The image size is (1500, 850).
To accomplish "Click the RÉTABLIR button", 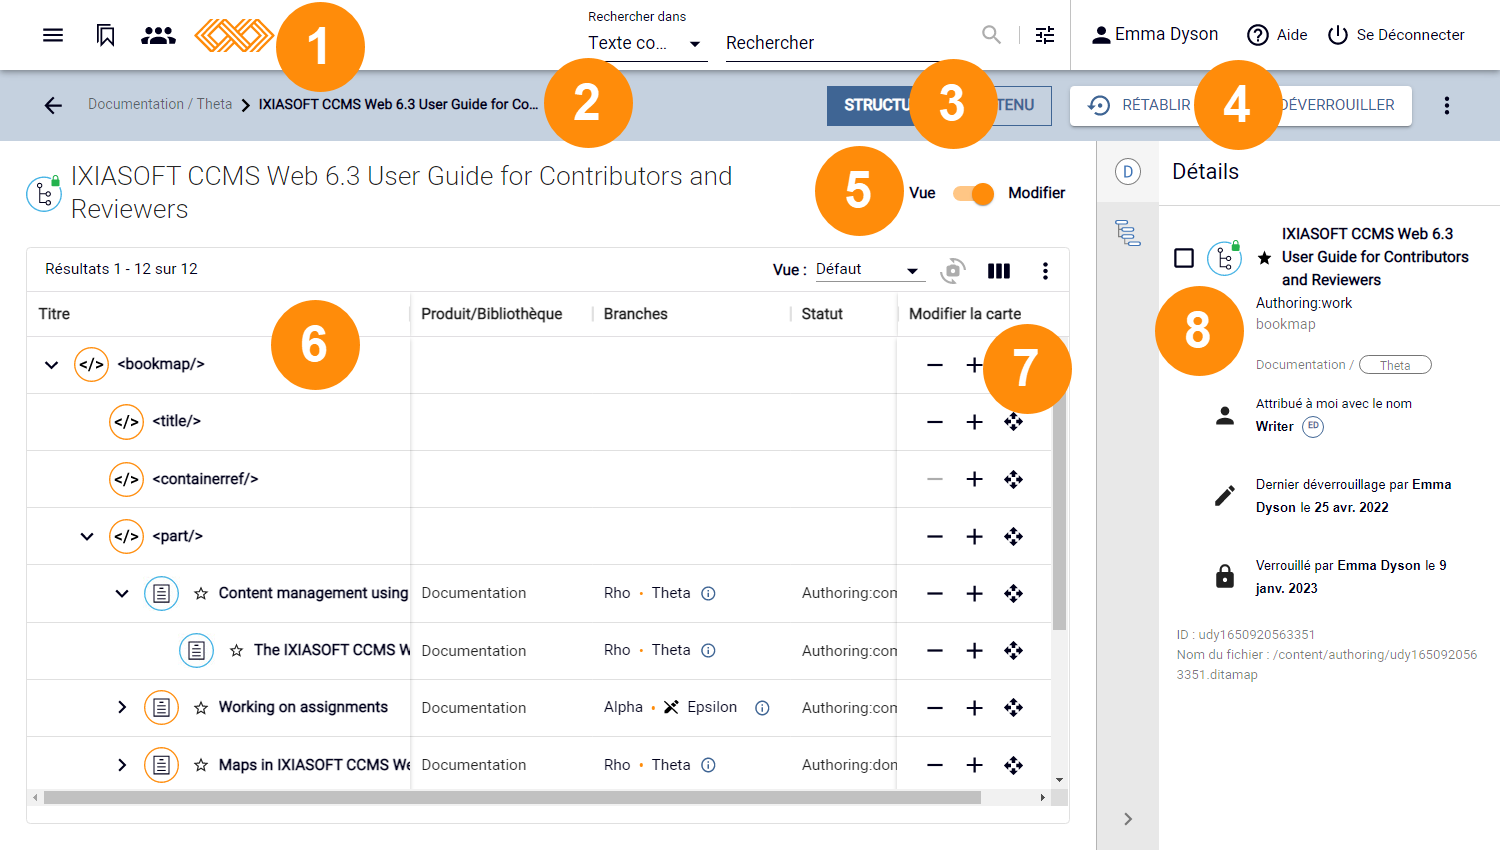I will tap(1139, 105).
